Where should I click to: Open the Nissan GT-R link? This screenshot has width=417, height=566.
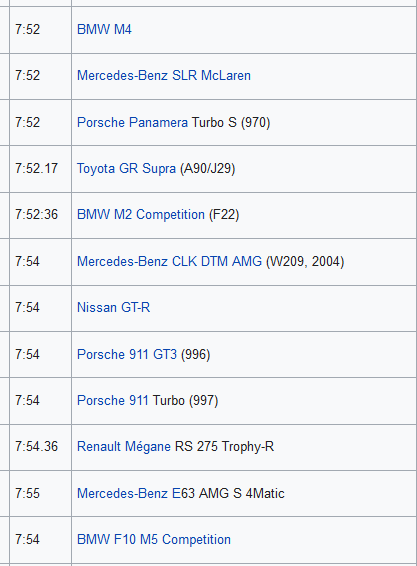113,308
